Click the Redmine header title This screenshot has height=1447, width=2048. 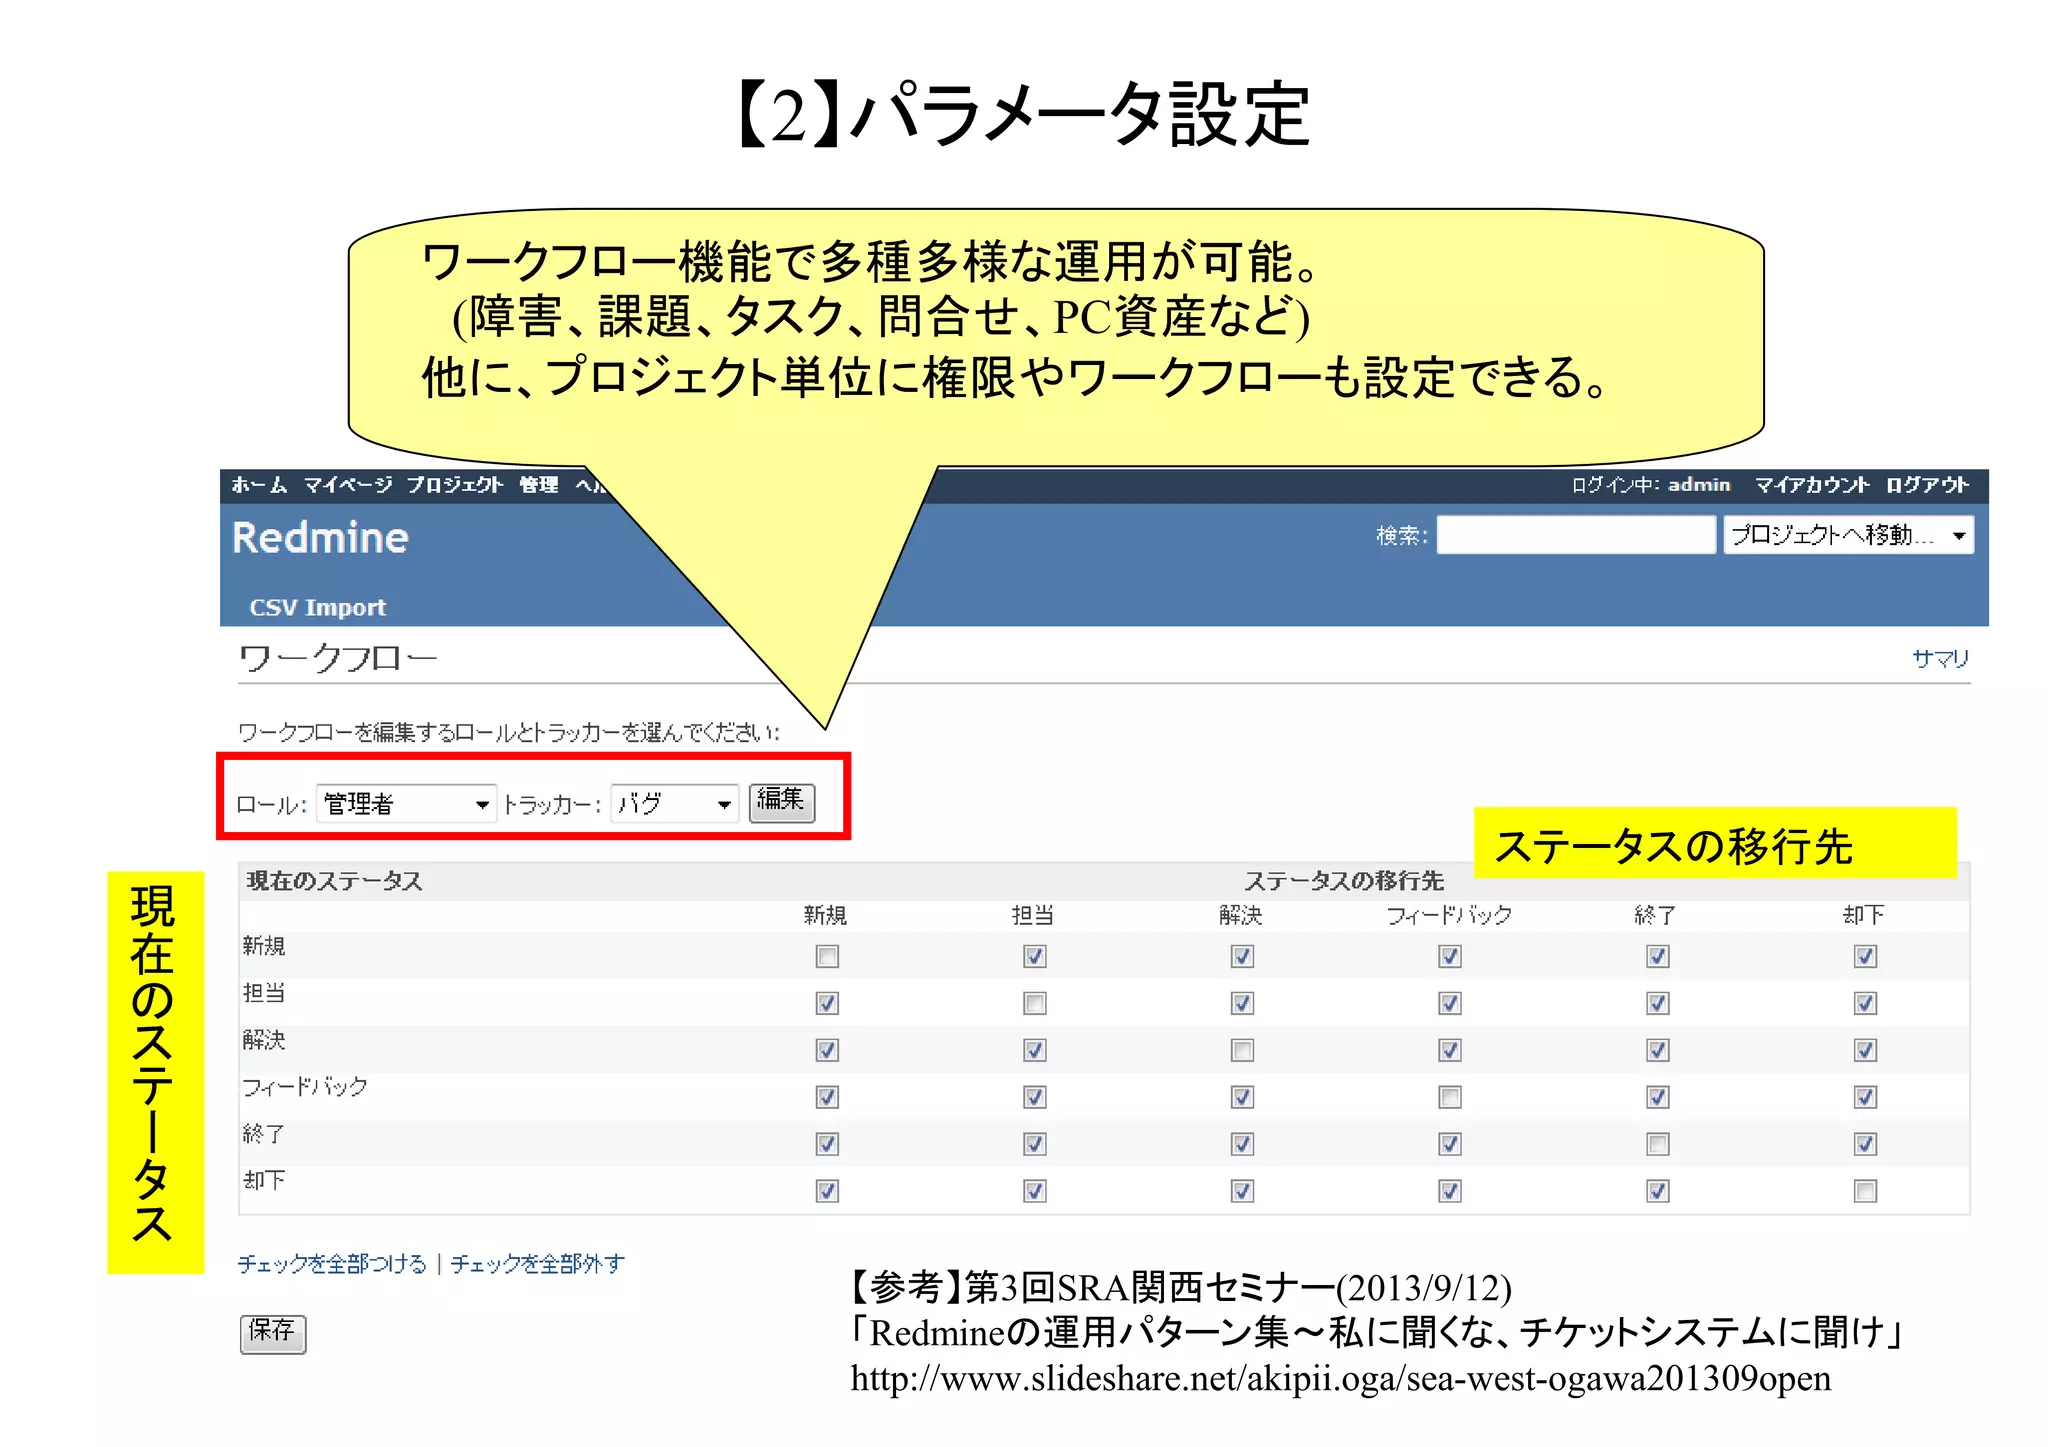320,538
